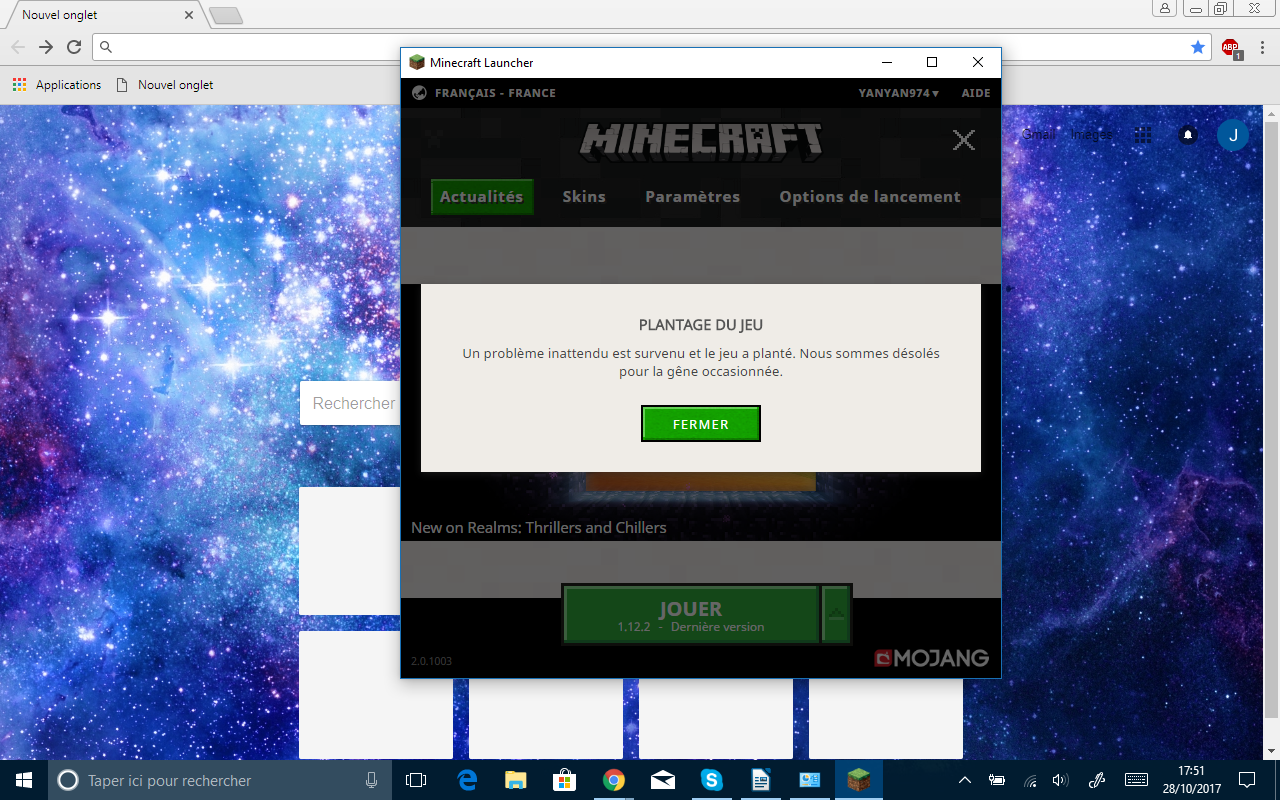Image resolution: width=1280 pixels, height=800 pixels.
Task: Launch Microsoft Edge from taskbar
Action: pos(467,780)
